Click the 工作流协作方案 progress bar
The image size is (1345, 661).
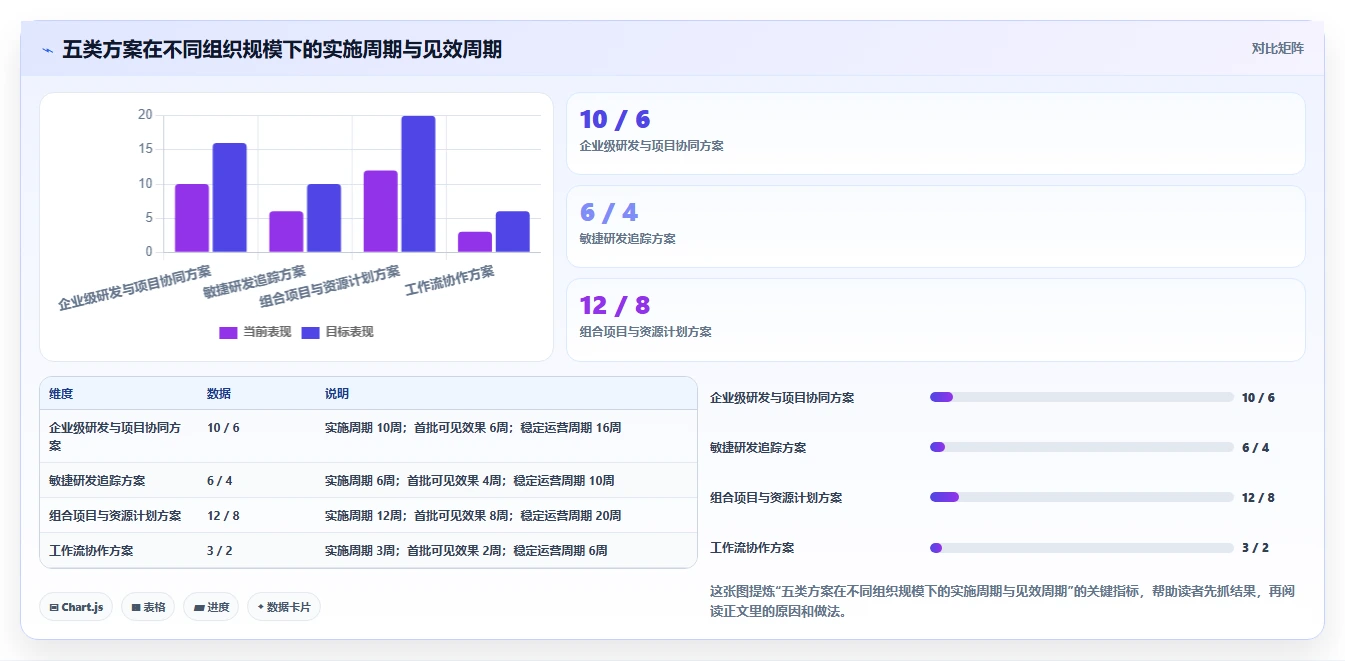1082,548
